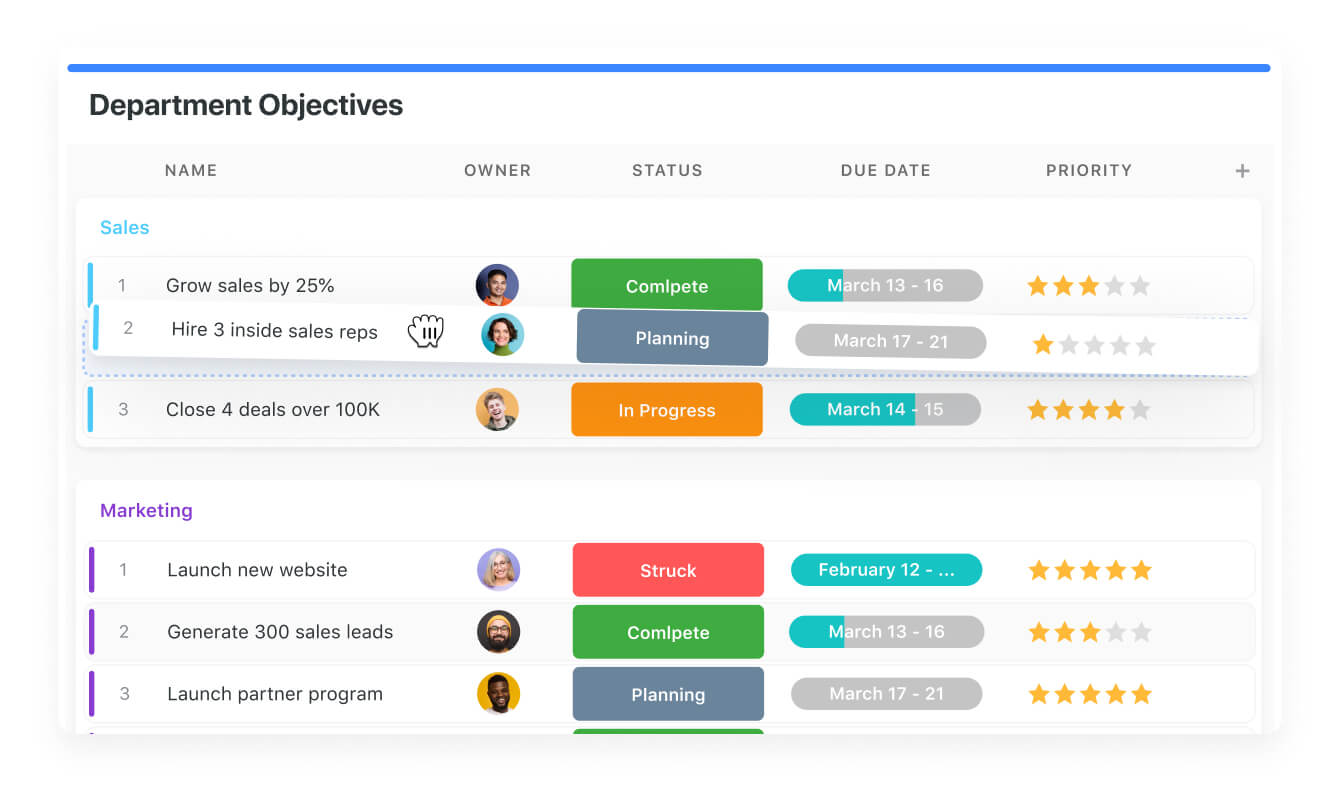Screen dimensions: 1340x804
Task: Click the Complete status button for Generate 300 sales leads
Action: [667, 631]
